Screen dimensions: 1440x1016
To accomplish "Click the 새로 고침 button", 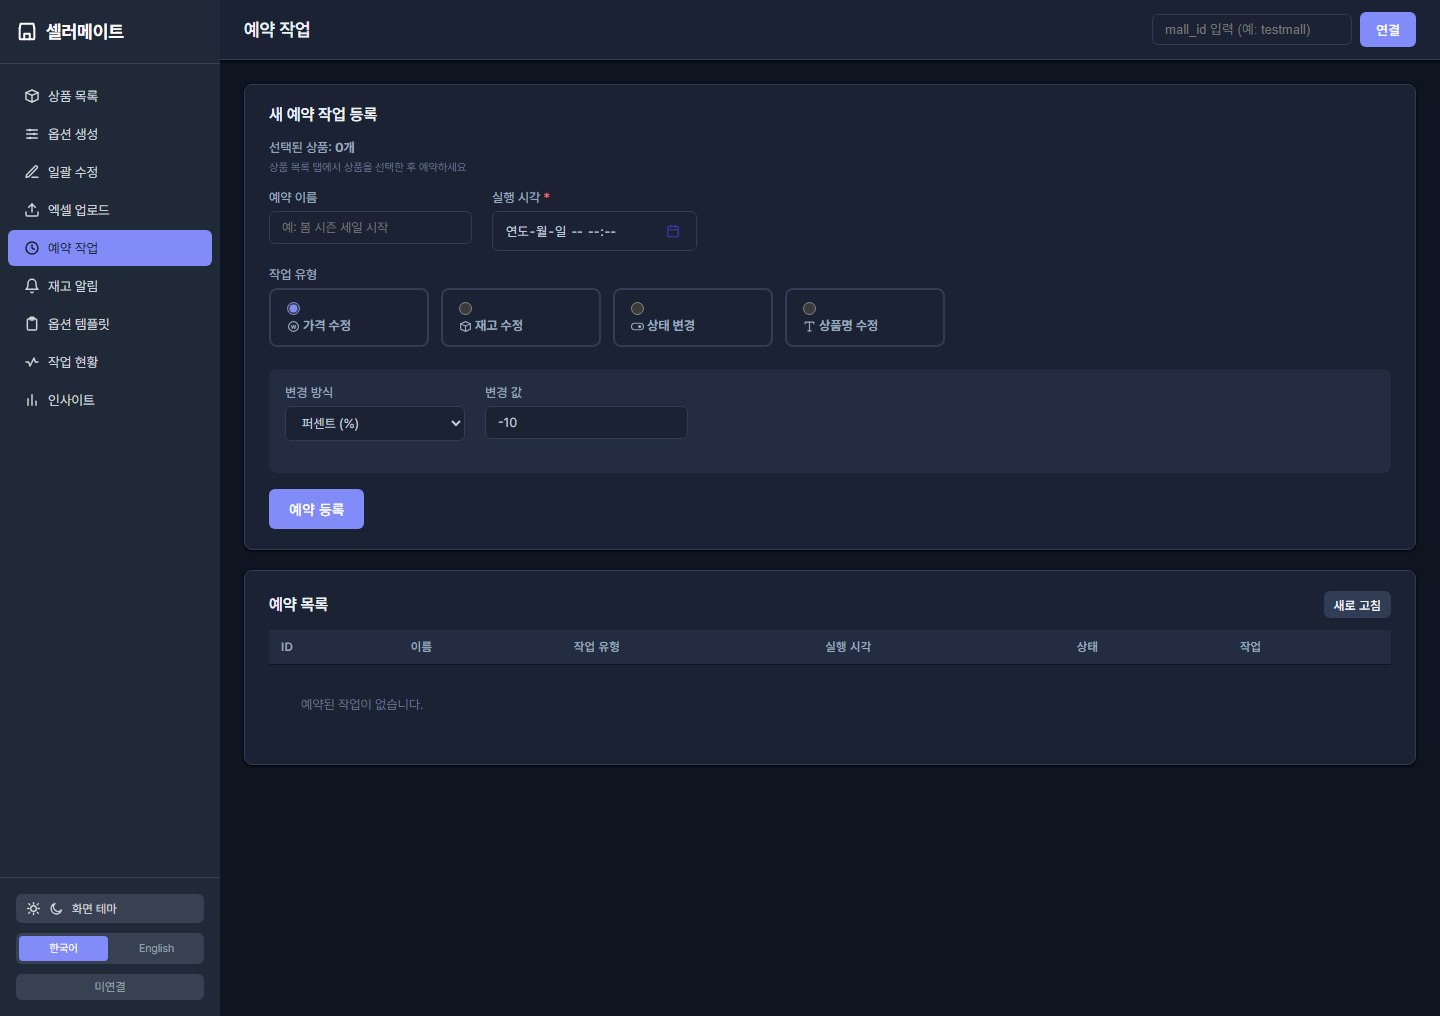I will point(1357,605).
